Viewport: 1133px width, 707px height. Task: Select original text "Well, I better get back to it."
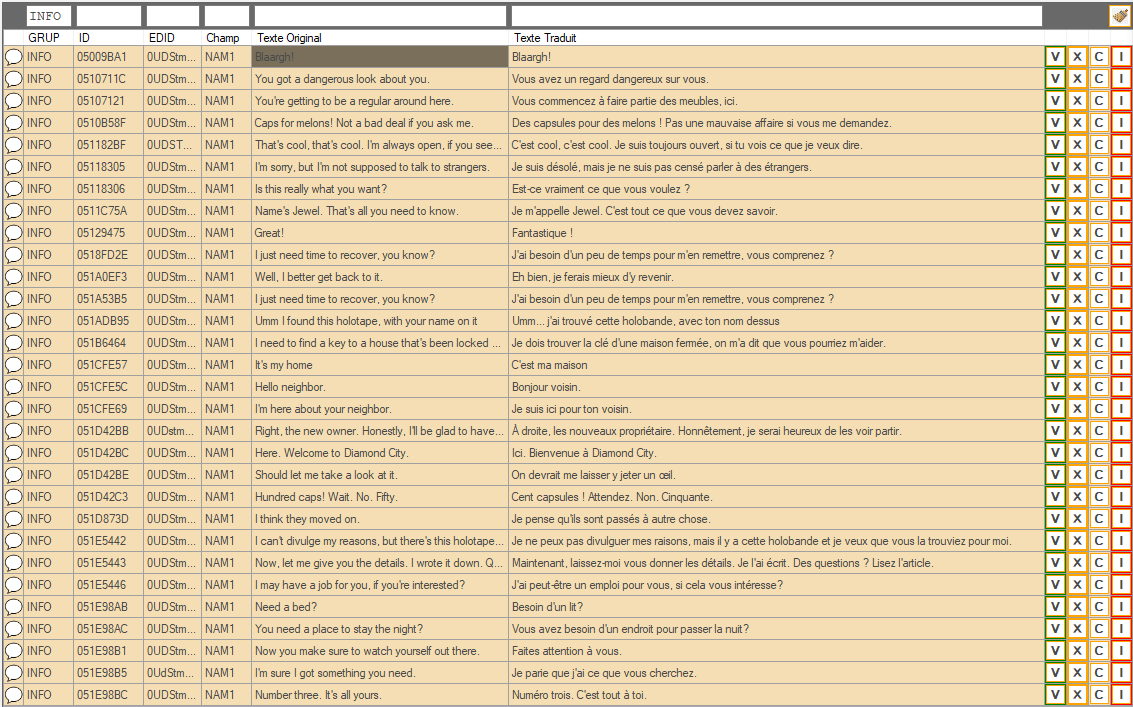click(x=319, y=277)
